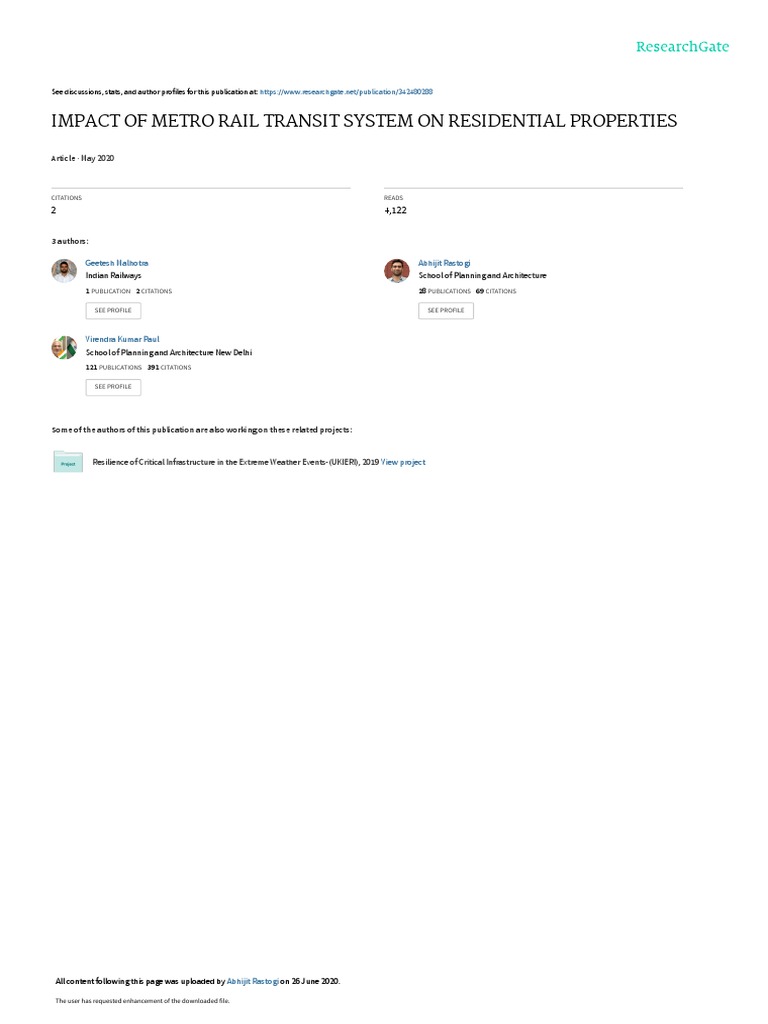Screen dimensions: 768x1024
Task: Click SEE PROFILE under Indian Railways author
Action: (113, 310)
